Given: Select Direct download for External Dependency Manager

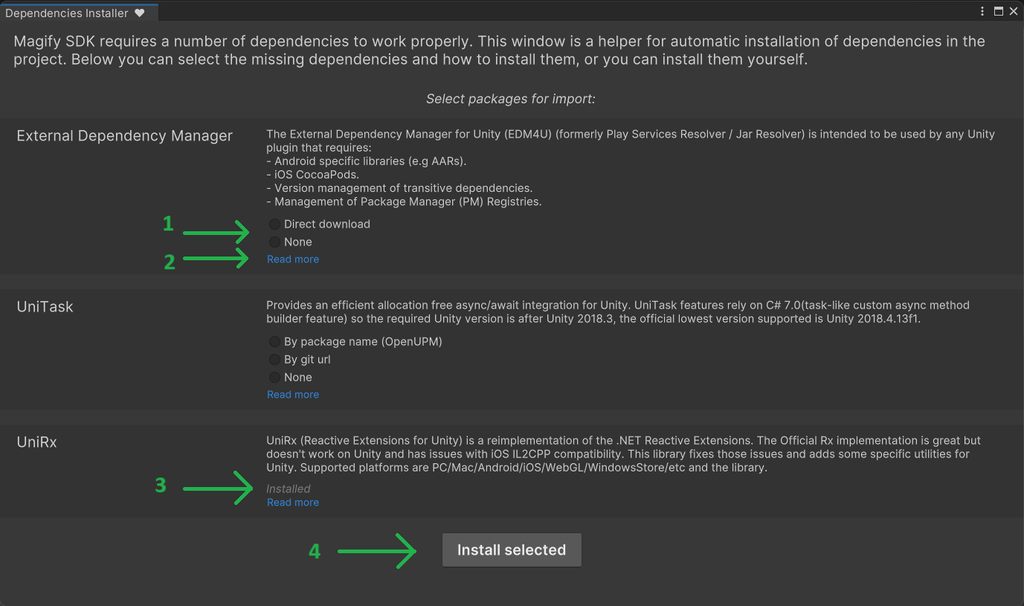Looking at the screenshot, I should (273, 224).
